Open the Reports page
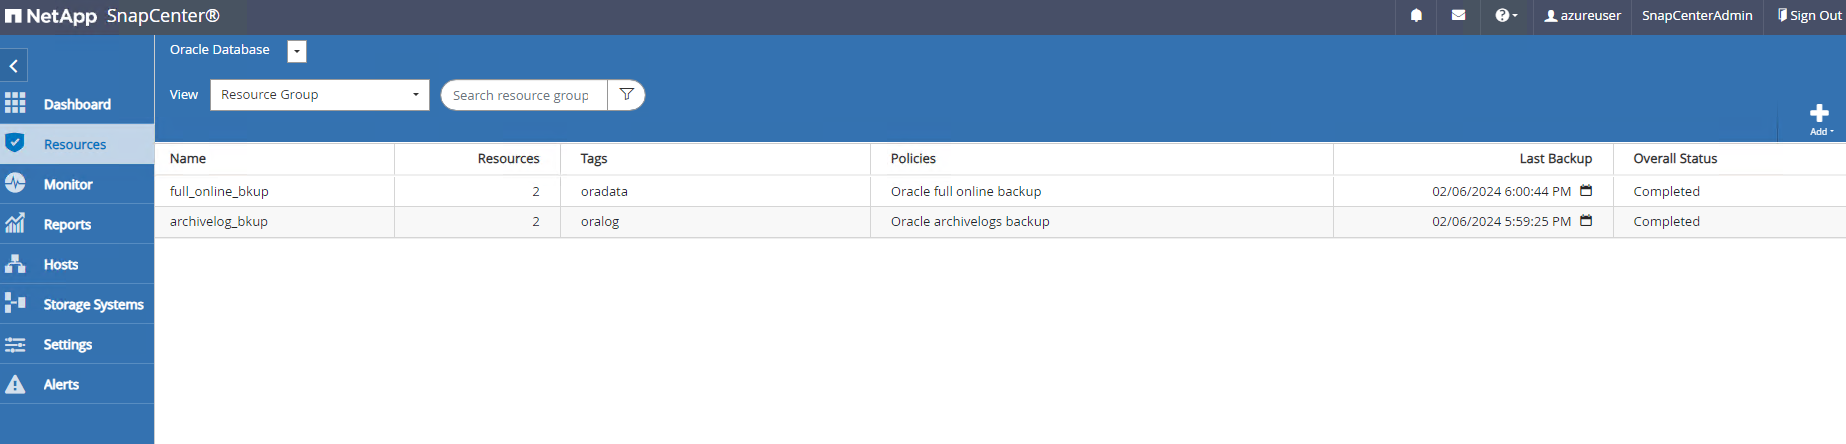The height and width of the screenshot is (444, 1846). [x=67, y=224]
